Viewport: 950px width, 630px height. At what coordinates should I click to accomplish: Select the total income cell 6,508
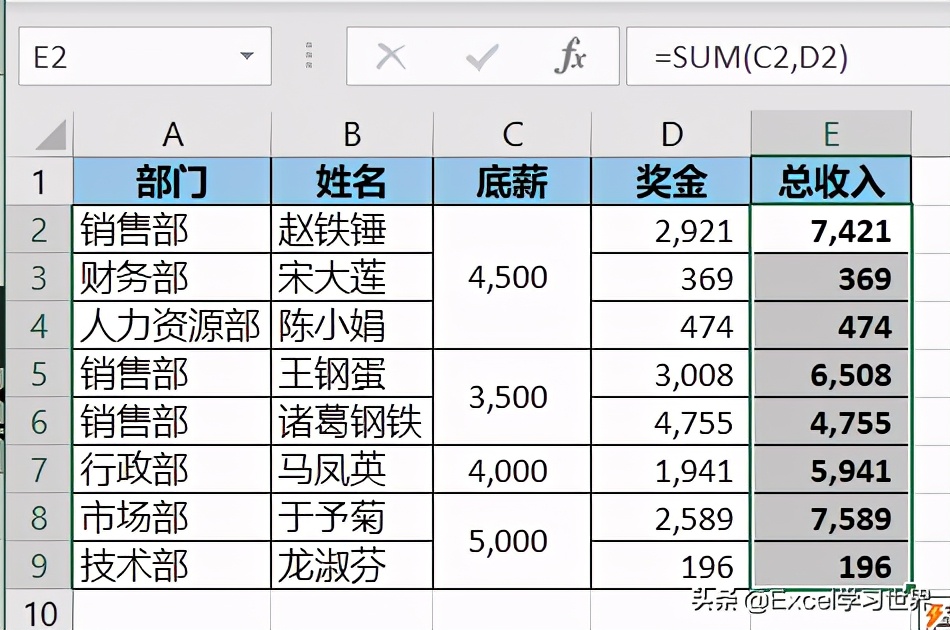pos(831,373)
